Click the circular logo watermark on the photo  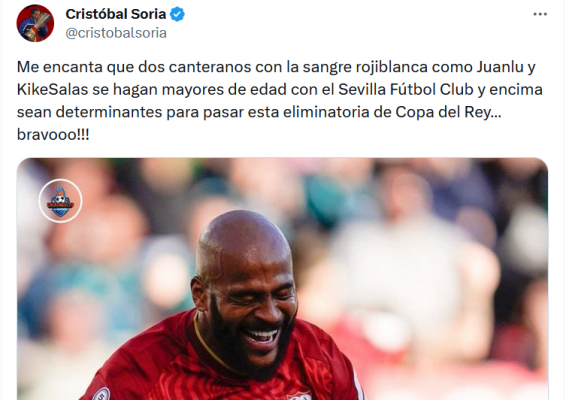point(61,201)
